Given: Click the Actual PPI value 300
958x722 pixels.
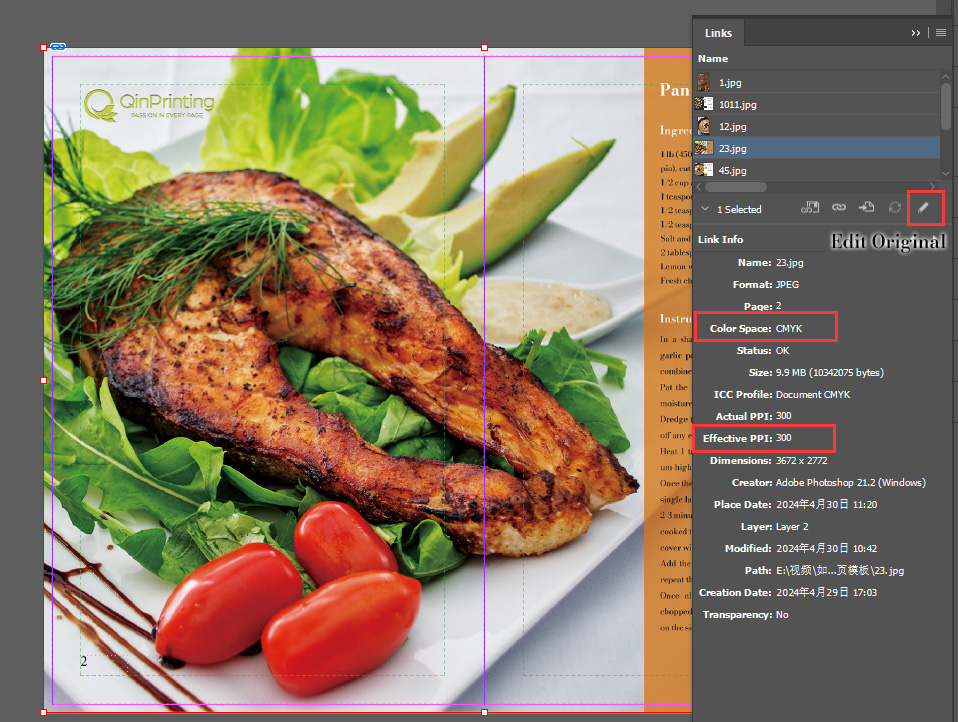Looking at the screenshot, I should click(x=783, y=416).
